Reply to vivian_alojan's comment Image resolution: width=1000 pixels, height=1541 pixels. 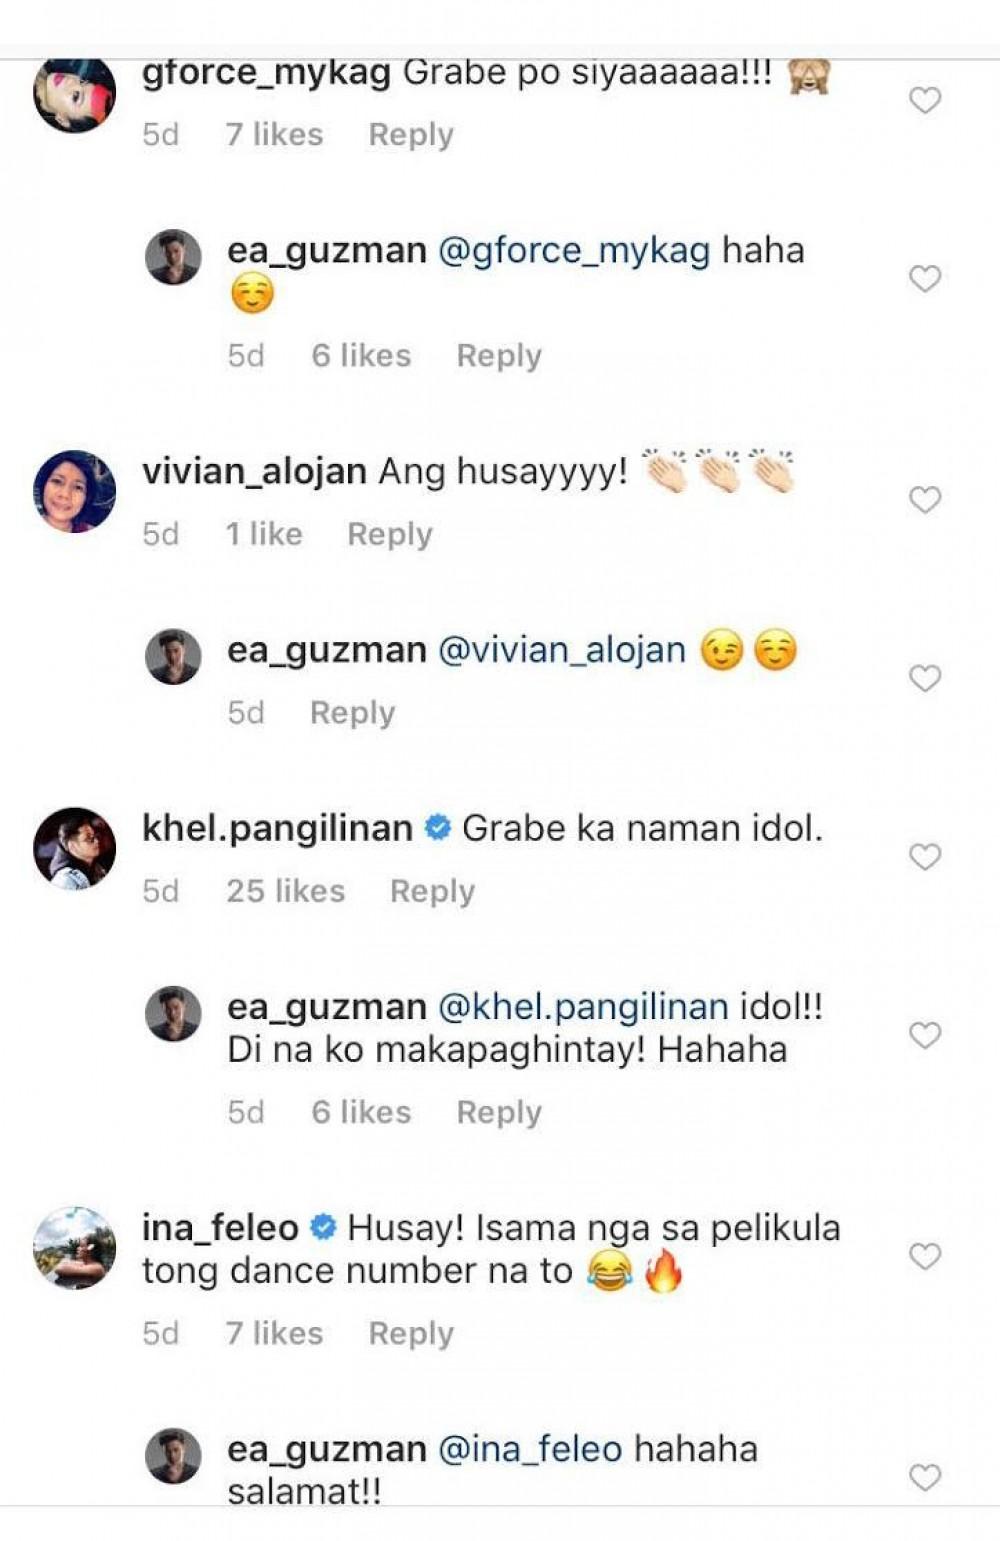pos(390,535)
